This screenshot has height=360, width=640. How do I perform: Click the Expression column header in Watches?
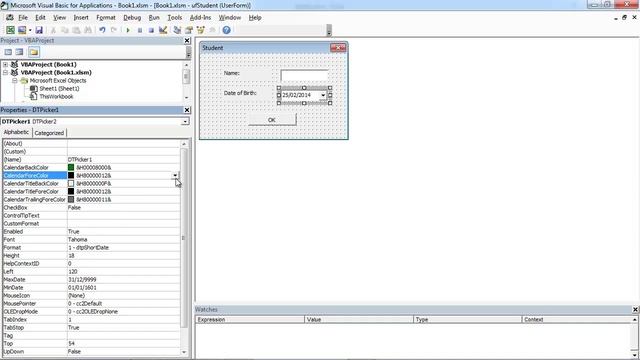coord(250,320)
